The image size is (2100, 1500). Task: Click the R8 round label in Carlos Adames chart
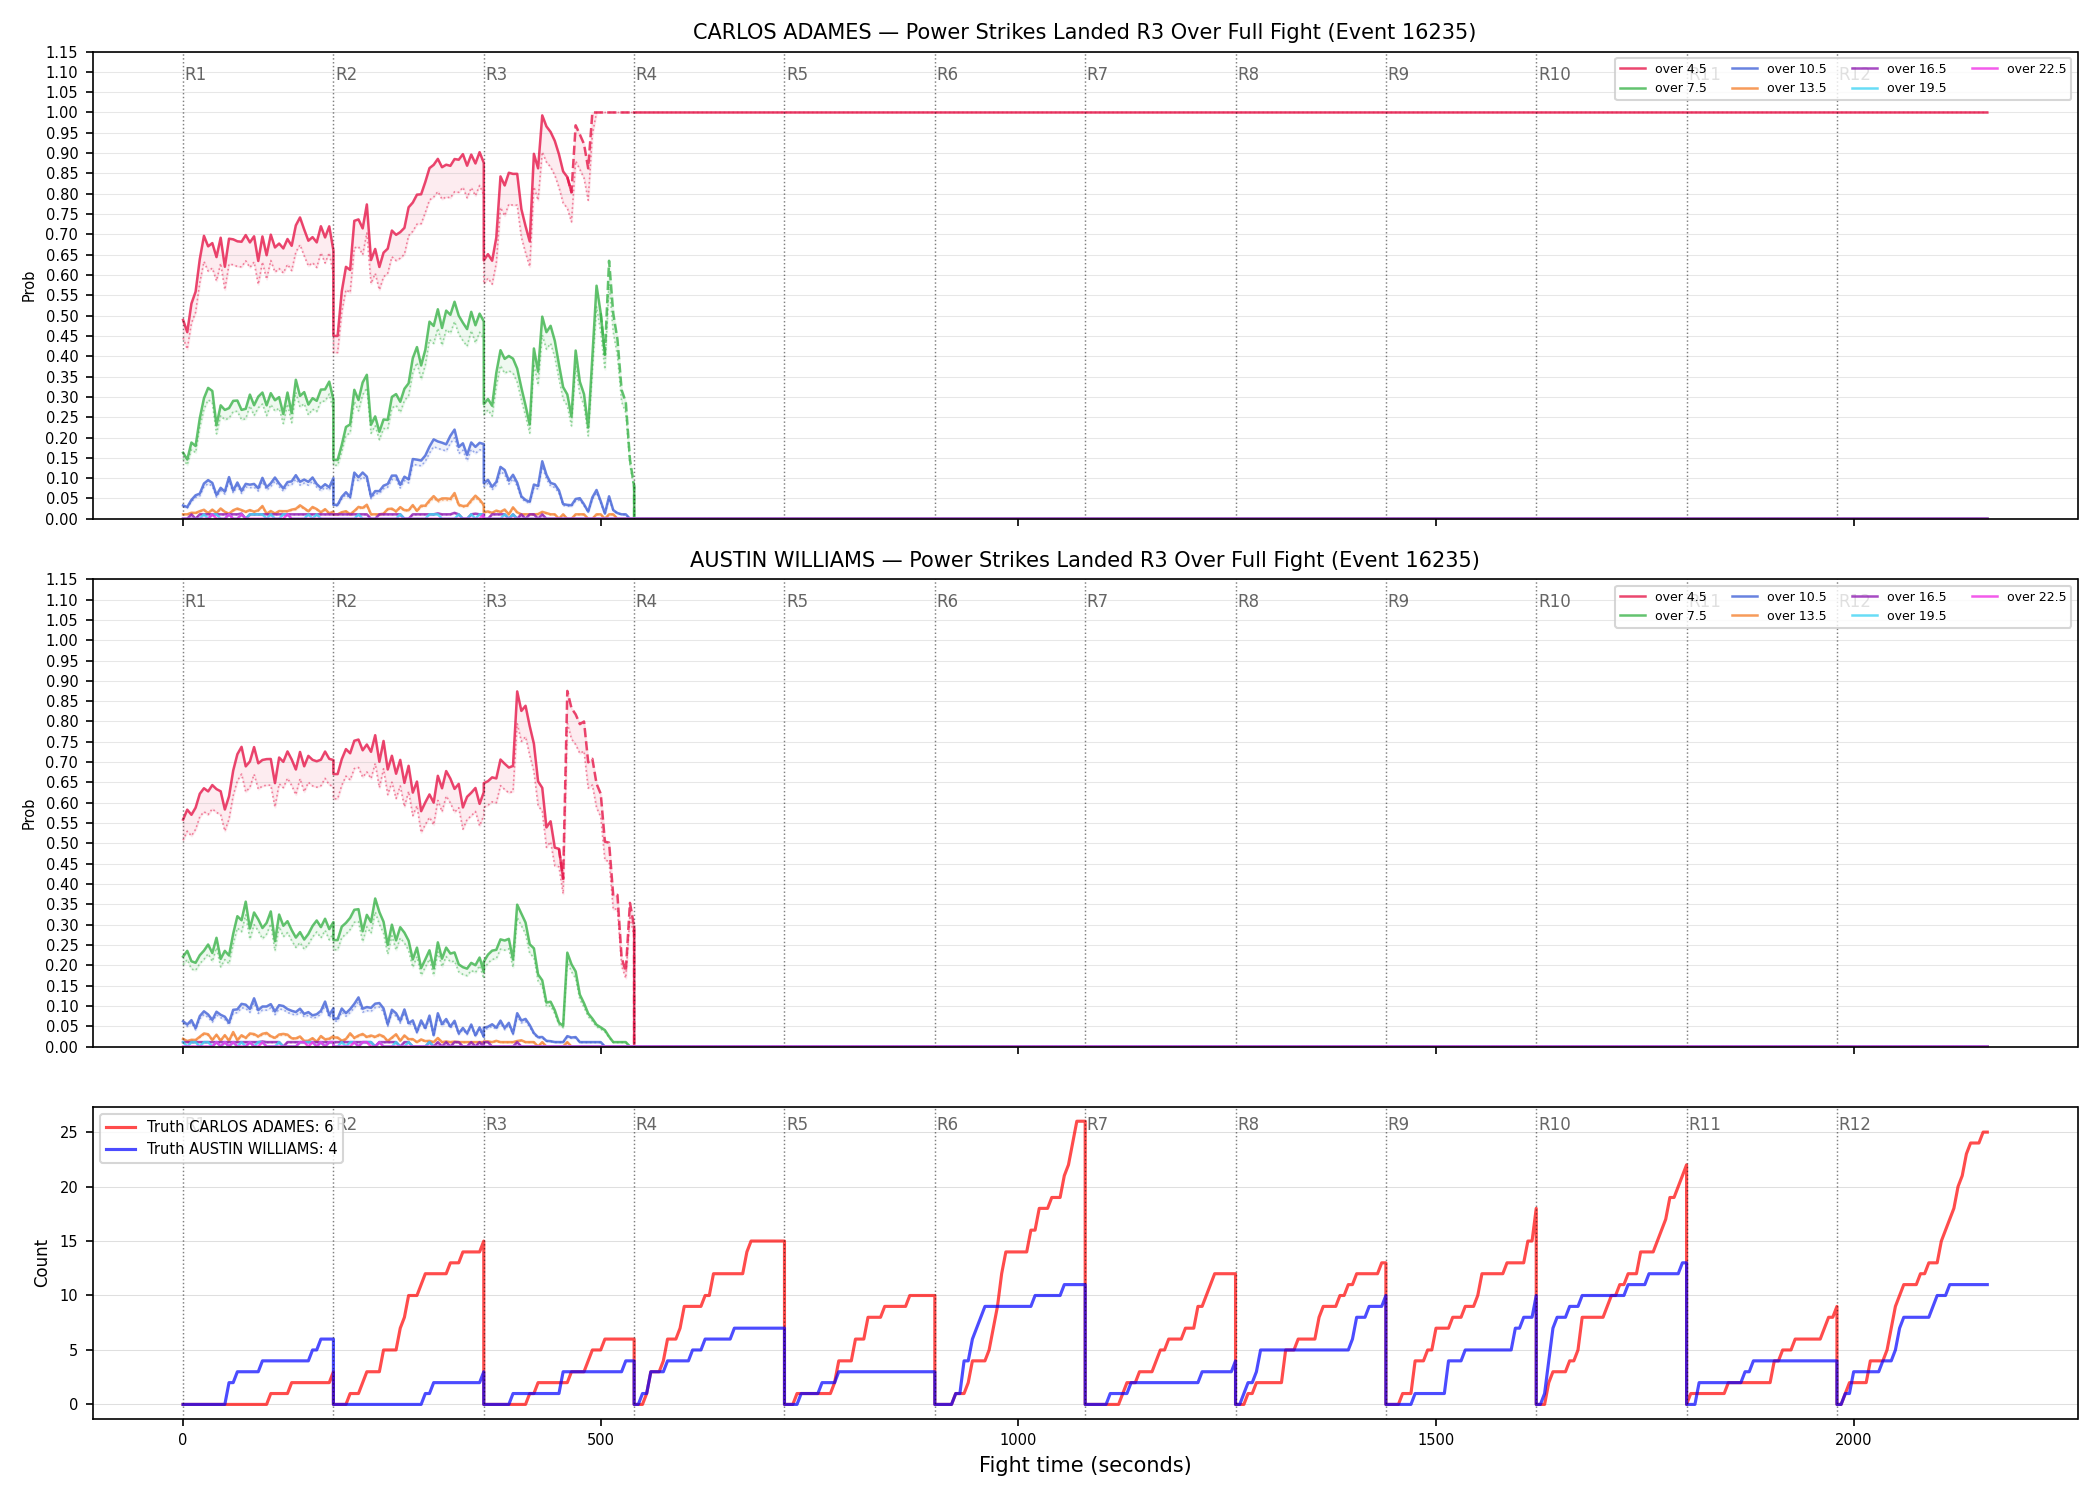1248,74
